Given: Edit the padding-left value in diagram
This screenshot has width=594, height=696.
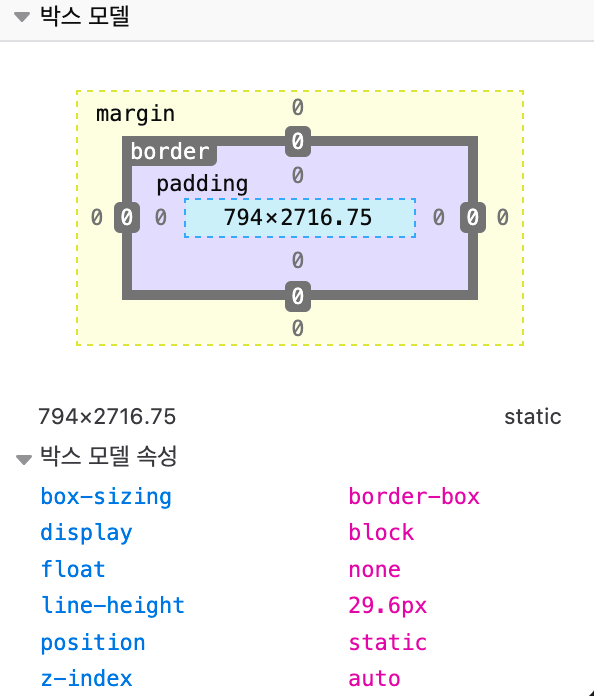Looking at the screenshot, I should [x=160, y=217].
